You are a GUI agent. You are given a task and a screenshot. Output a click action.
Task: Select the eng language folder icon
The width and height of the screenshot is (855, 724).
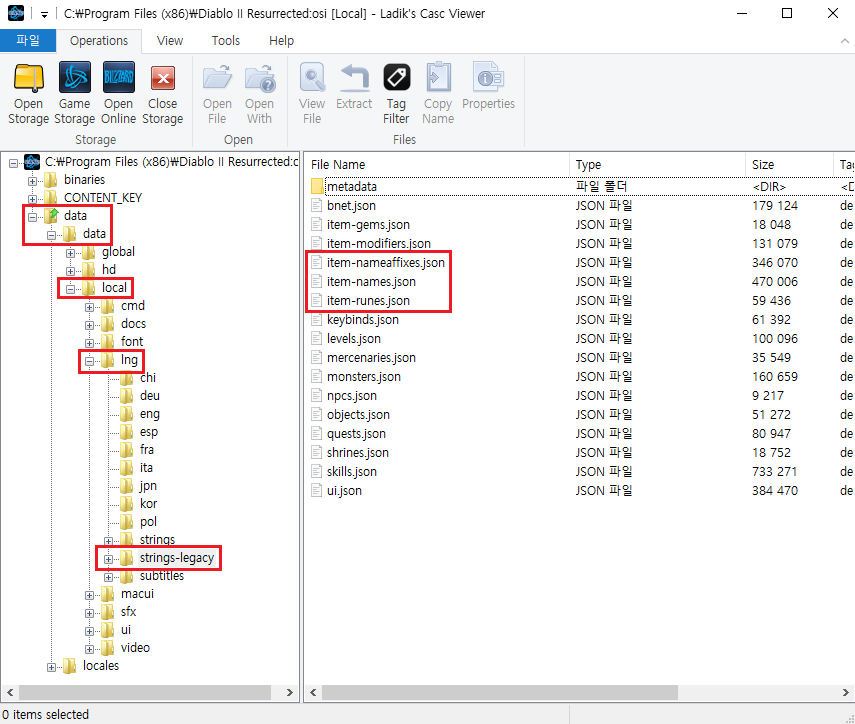click(127, 414)
